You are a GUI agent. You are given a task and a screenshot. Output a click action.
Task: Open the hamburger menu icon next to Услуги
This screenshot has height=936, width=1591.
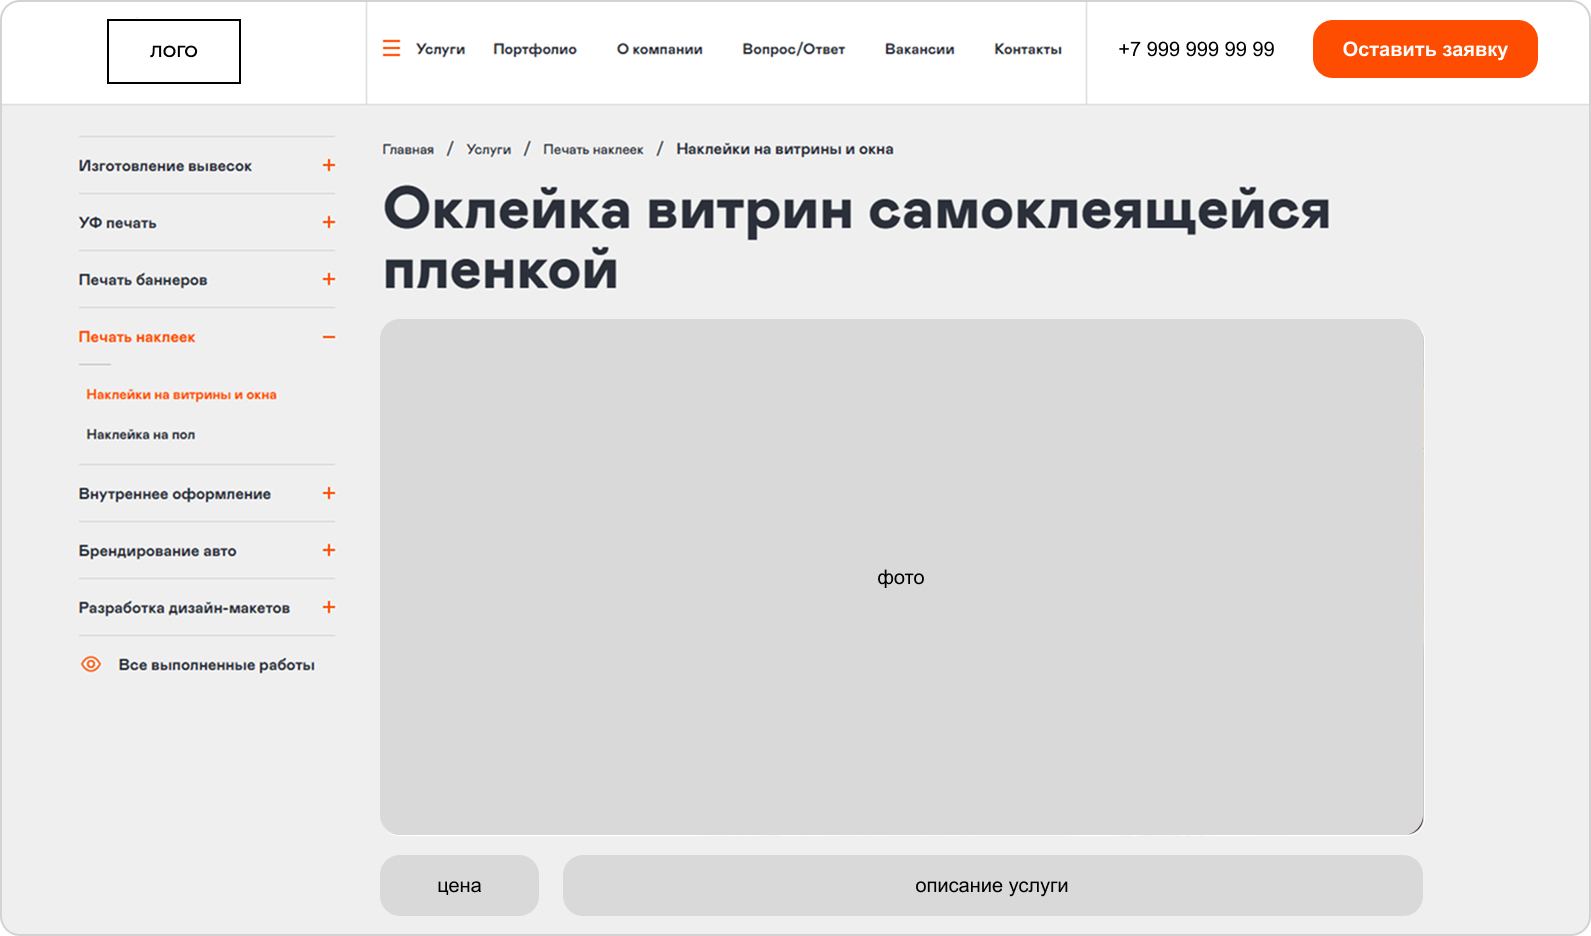(x=391, y=48)
